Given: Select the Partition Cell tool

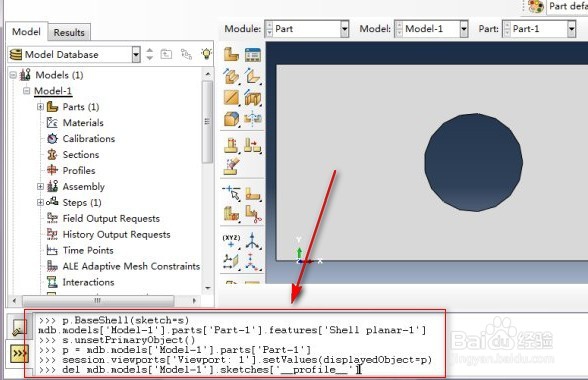Looking at the screenshot, I should 231,214.
